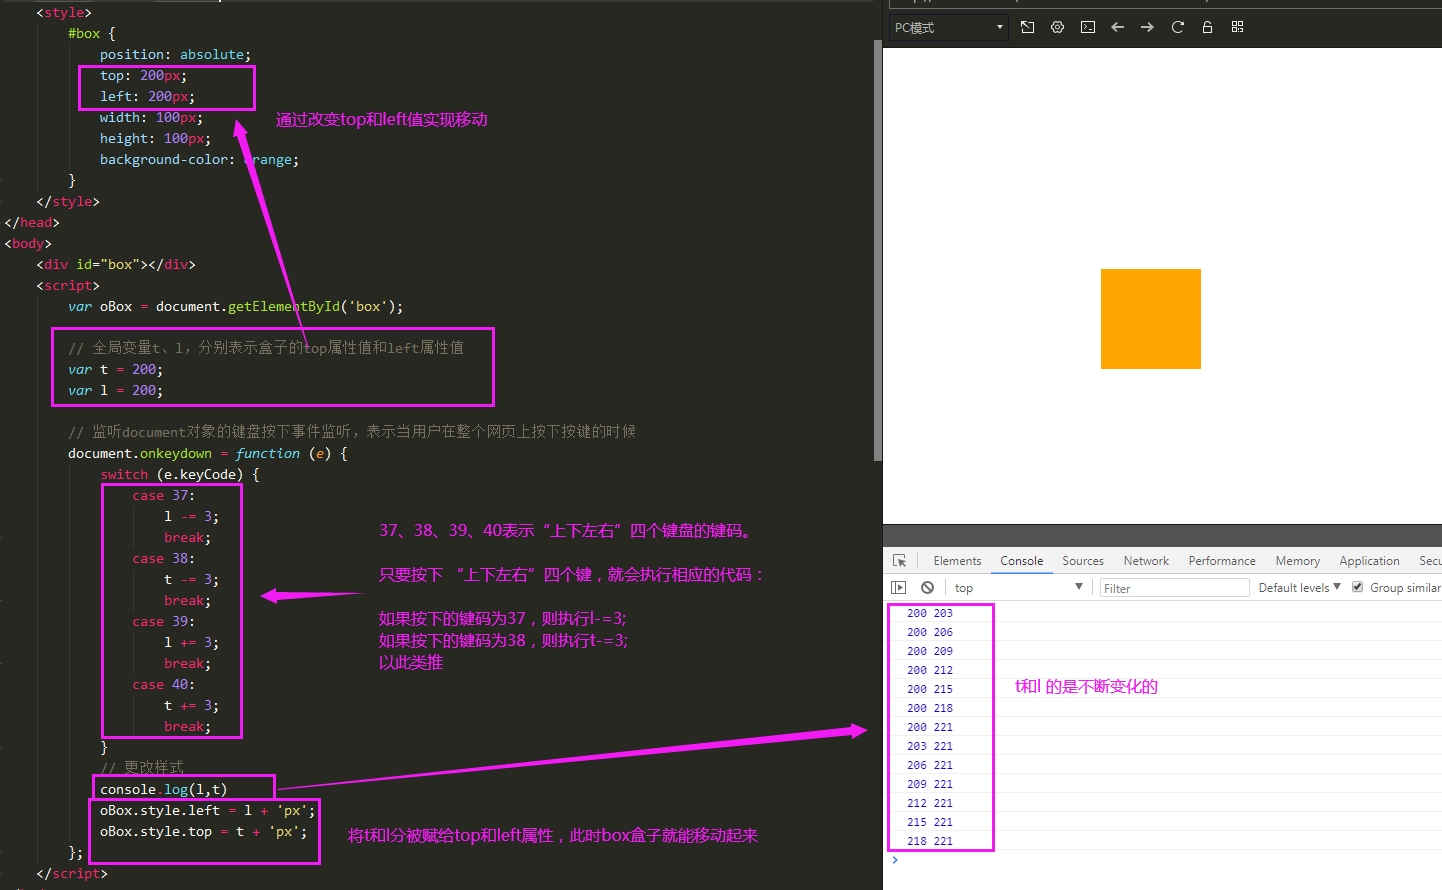Click the '<div id="box">' line
Viewport: 1442px width, 890px height.
click(116, 264)
